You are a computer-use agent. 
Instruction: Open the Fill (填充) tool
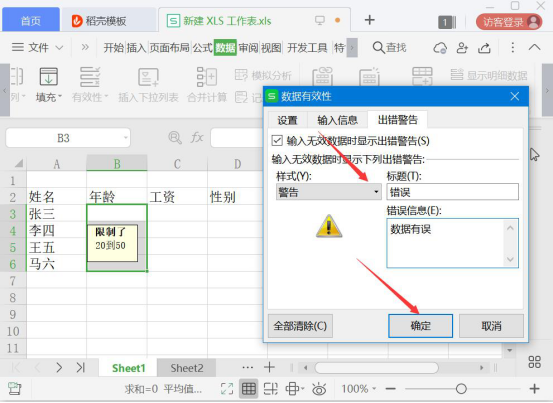49,85
